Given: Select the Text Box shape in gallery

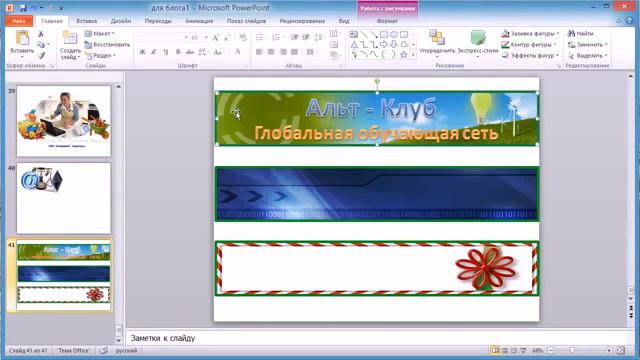Looking at the screenshot, I should coord(354,34).
